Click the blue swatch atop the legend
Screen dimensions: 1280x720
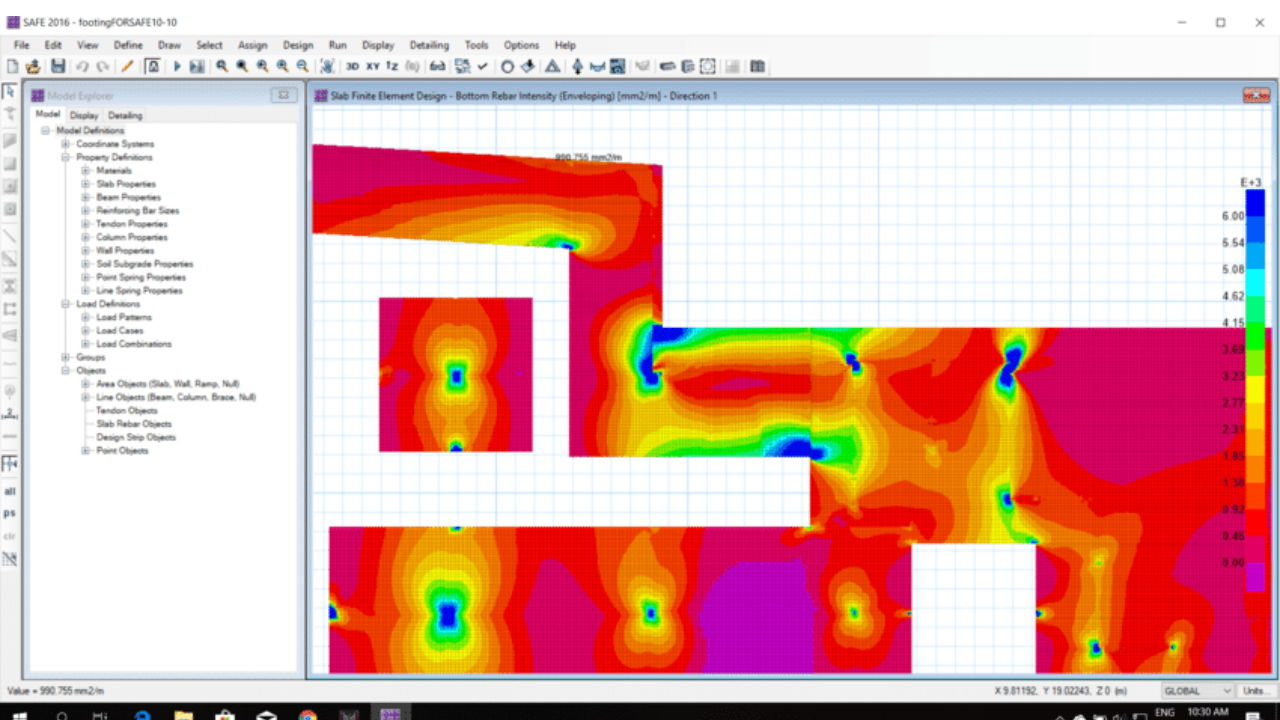coord(1254,201)
